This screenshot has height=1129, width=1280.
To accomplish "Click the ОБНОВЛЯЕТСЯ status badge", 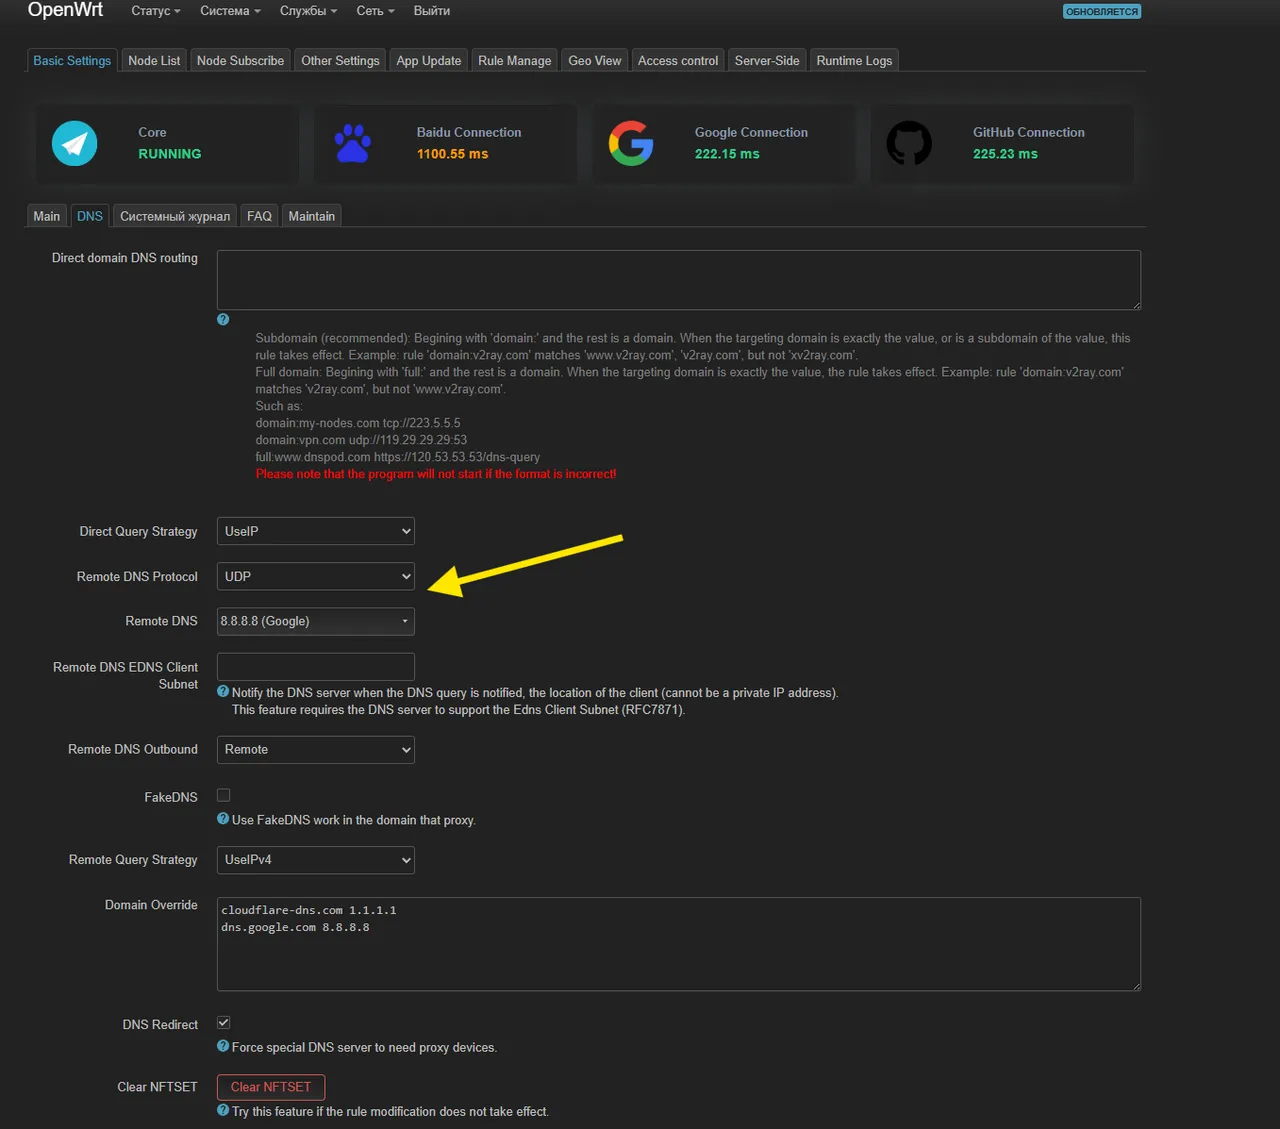I will [1102, 12].
